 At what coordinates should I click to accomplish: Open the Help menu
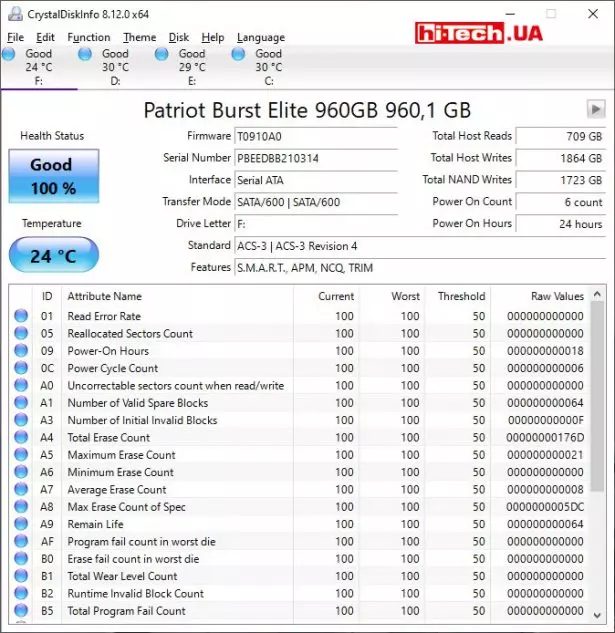click(213, 37)
